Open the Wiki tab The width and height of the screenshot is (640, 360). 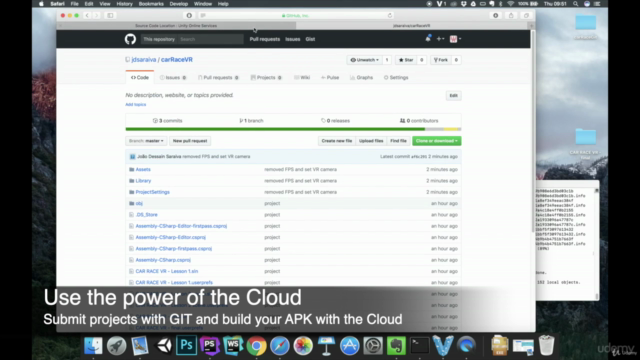pyautogui.click(x=302, y=78)
